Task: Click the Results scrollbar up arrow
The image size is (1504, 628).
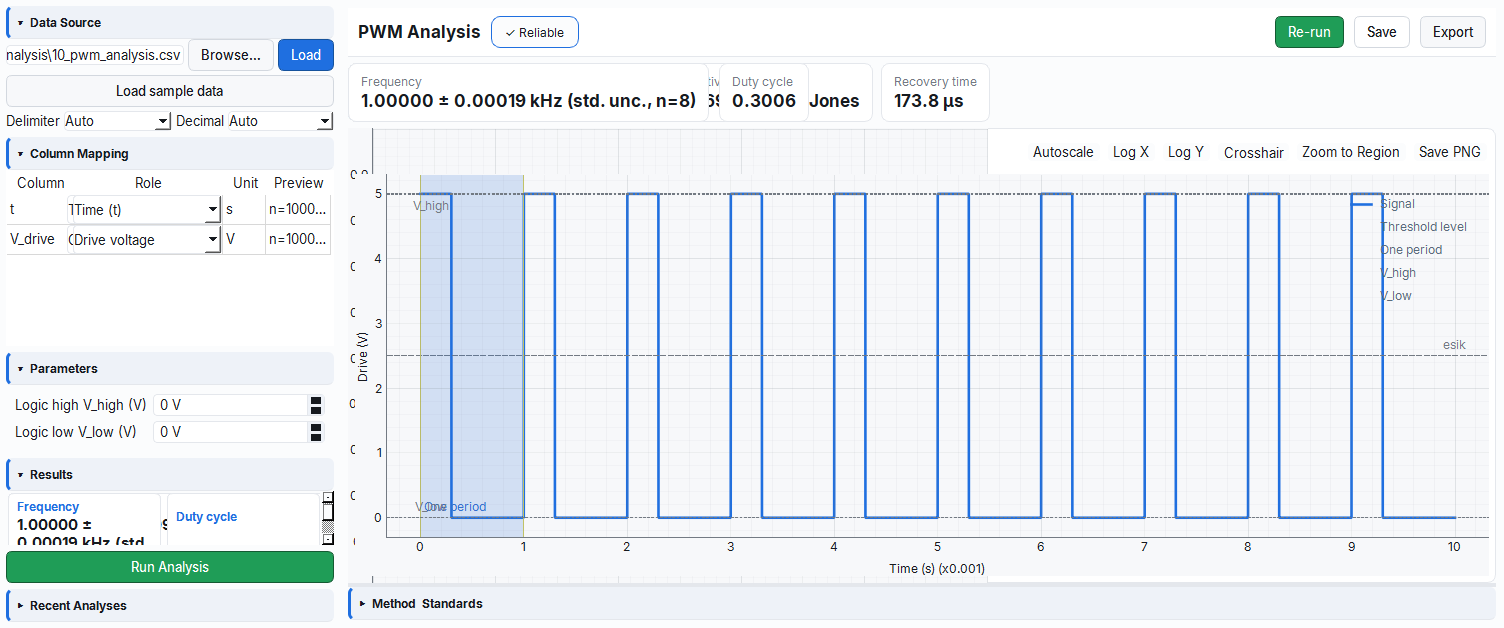Action: pyautogui.click(x=327, y=497)
